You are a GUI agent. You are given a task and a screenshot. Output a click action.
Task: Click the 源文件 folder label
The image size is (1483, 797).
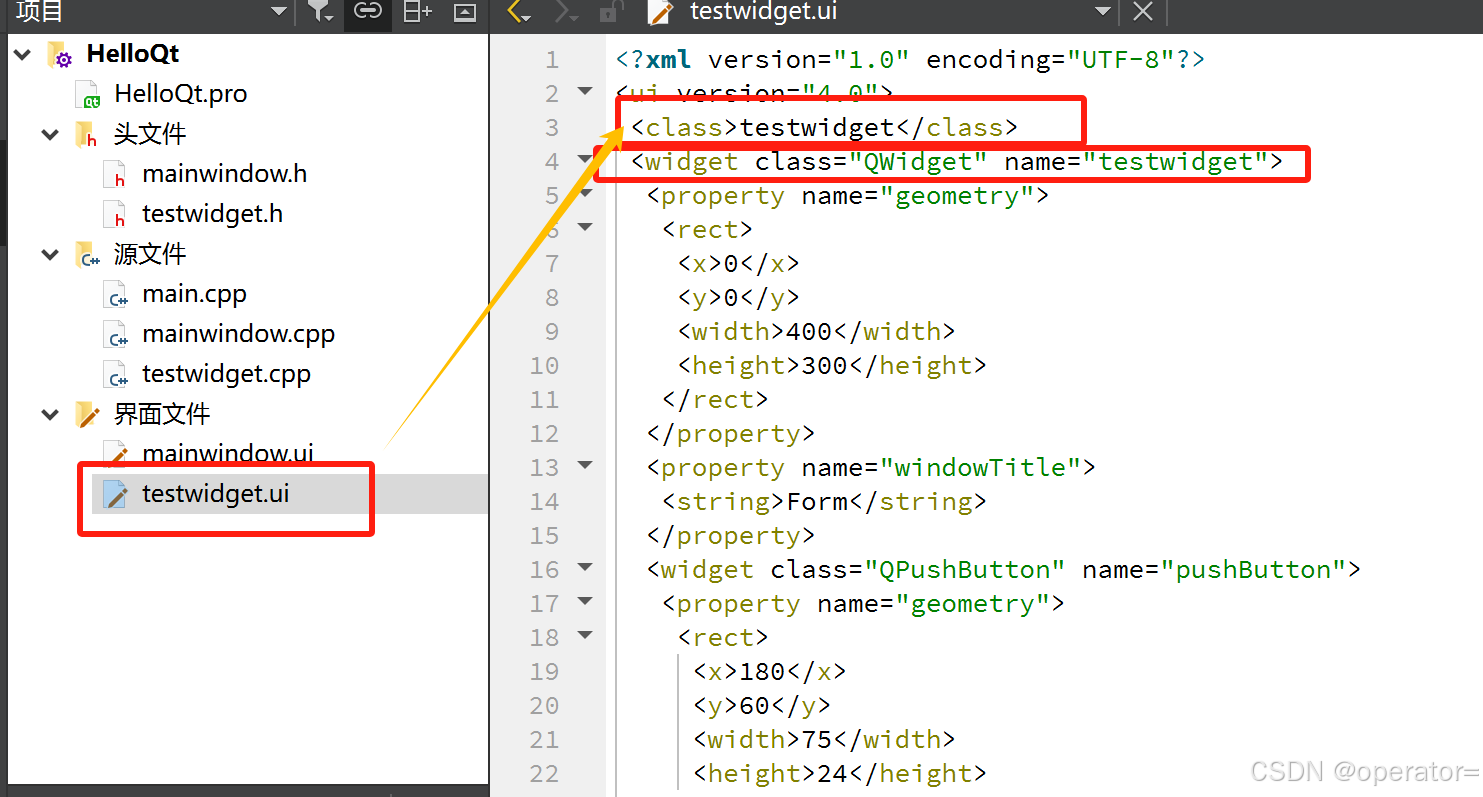[x=150, y=254]
